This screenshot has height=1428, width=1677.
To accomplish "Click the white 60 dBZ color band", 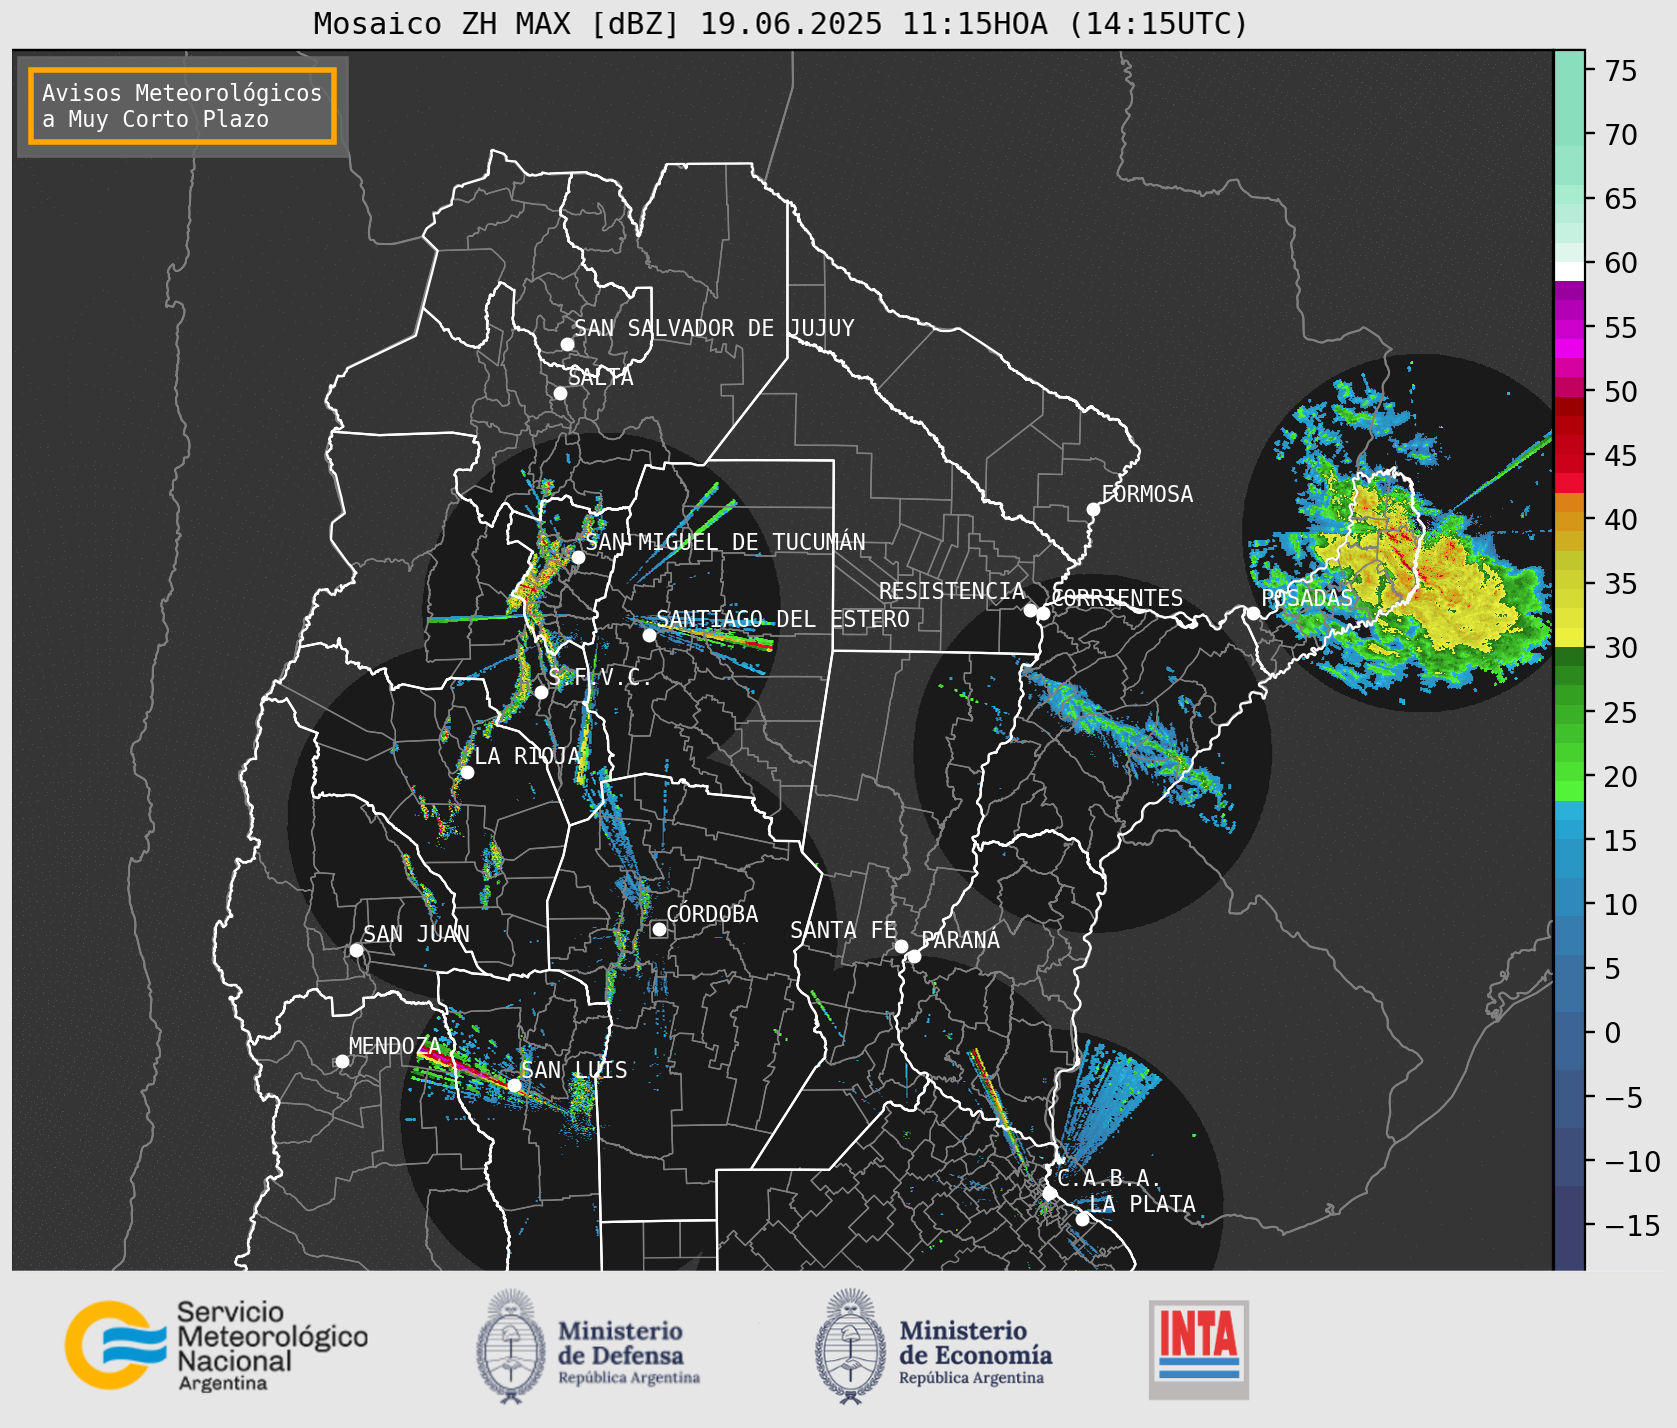I will click(1569, 271).
